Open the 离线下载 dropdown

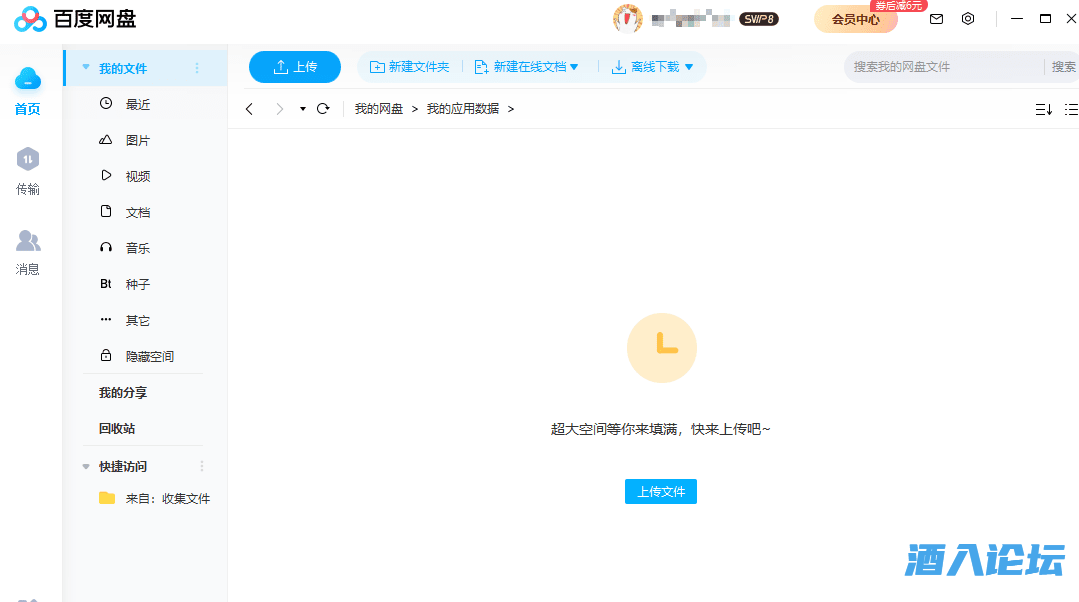[x=687, y=67]
